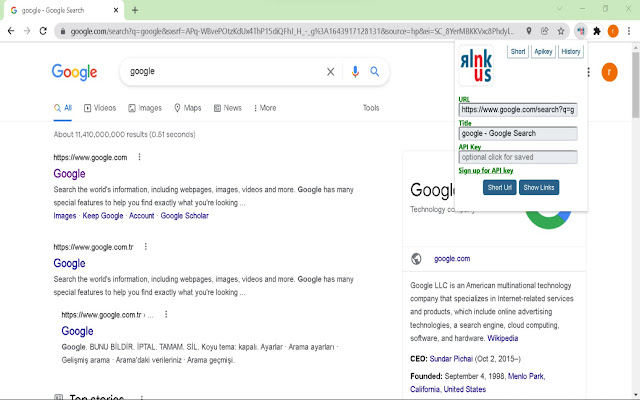
Task: Open the google.com link in the knowledge panel
Action: [452, 259]
